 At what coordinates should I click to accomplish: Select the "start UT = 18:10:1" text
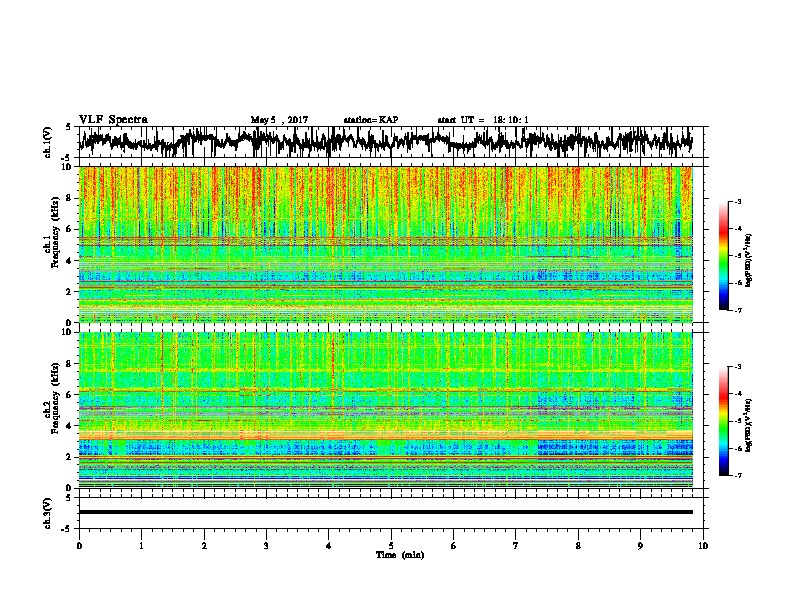[483, 120]
